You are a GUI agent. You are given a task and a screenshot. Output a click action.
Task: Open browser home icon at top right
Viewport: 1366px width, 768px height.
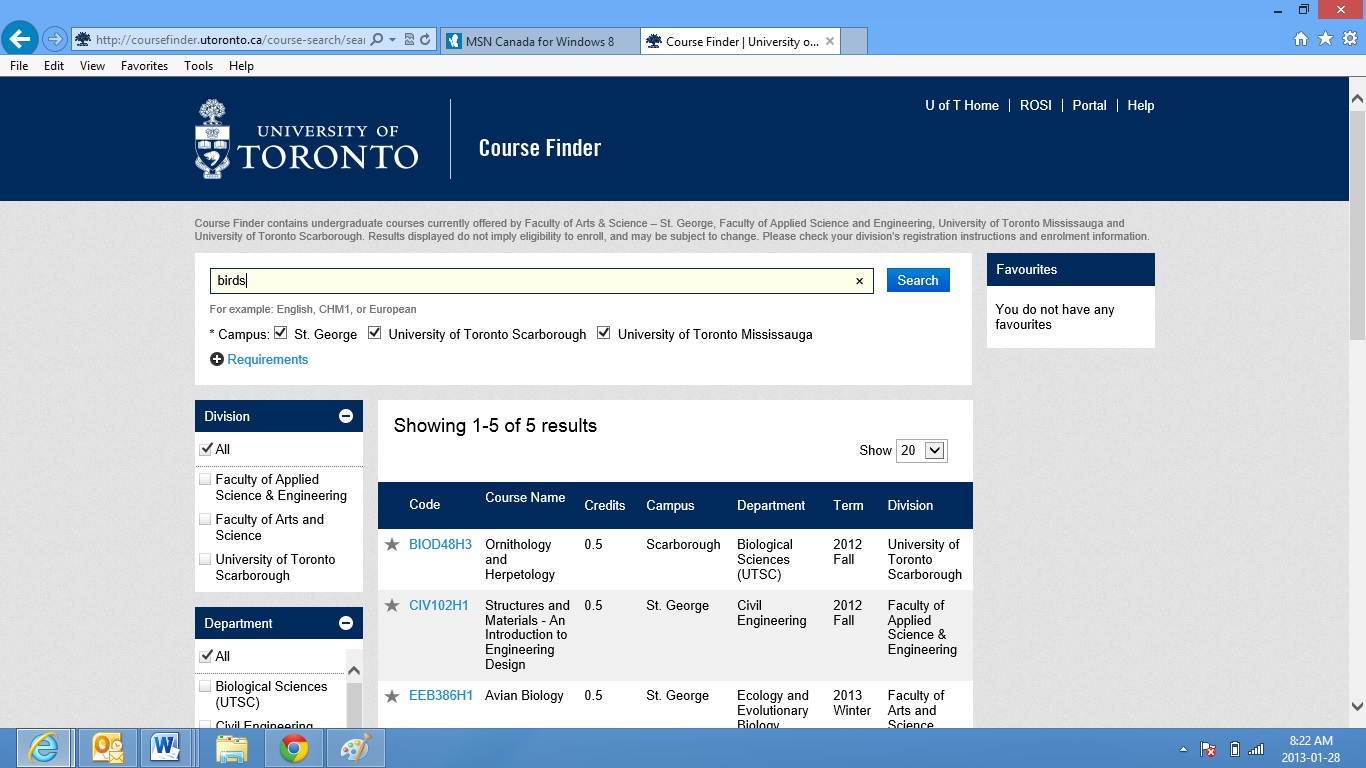1300,39
